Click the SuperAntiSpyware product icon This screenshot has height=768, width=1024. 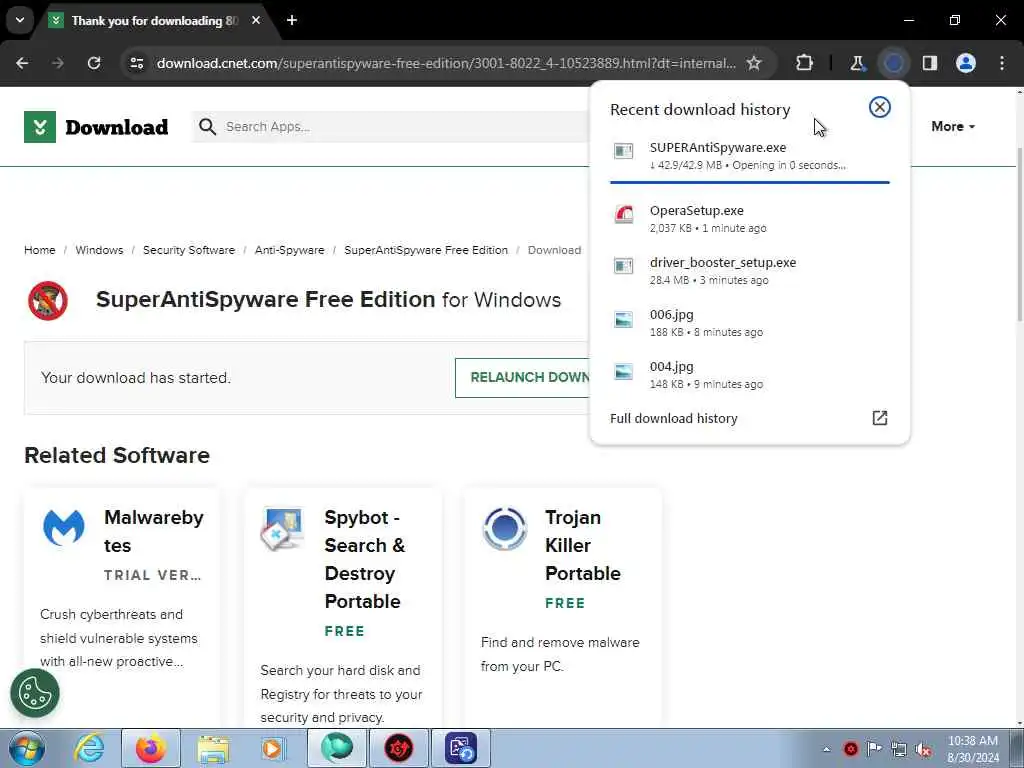coord(48,300)
